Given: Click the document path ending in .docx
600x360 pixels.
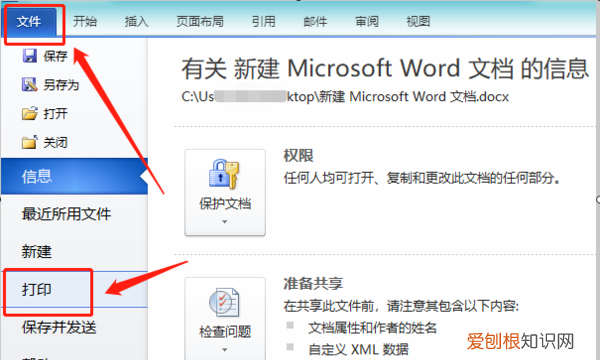Looking at the screenshot, I should 345,97.
